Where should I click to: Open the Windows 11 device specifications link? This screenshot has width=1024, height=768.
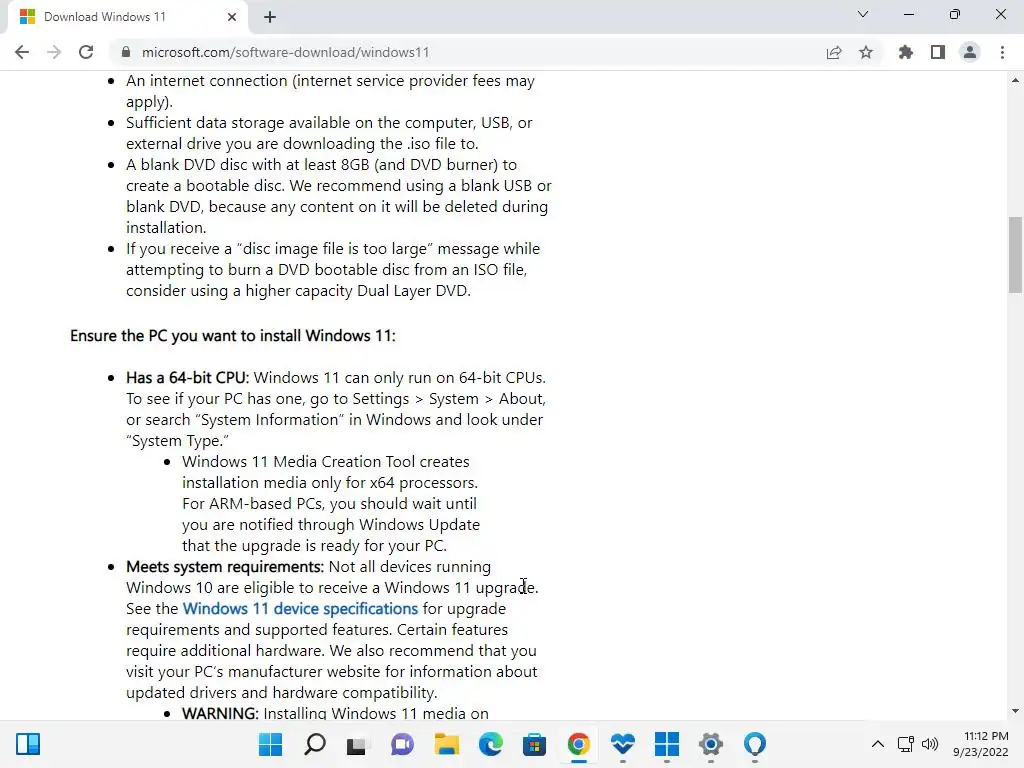click(300, 609)
